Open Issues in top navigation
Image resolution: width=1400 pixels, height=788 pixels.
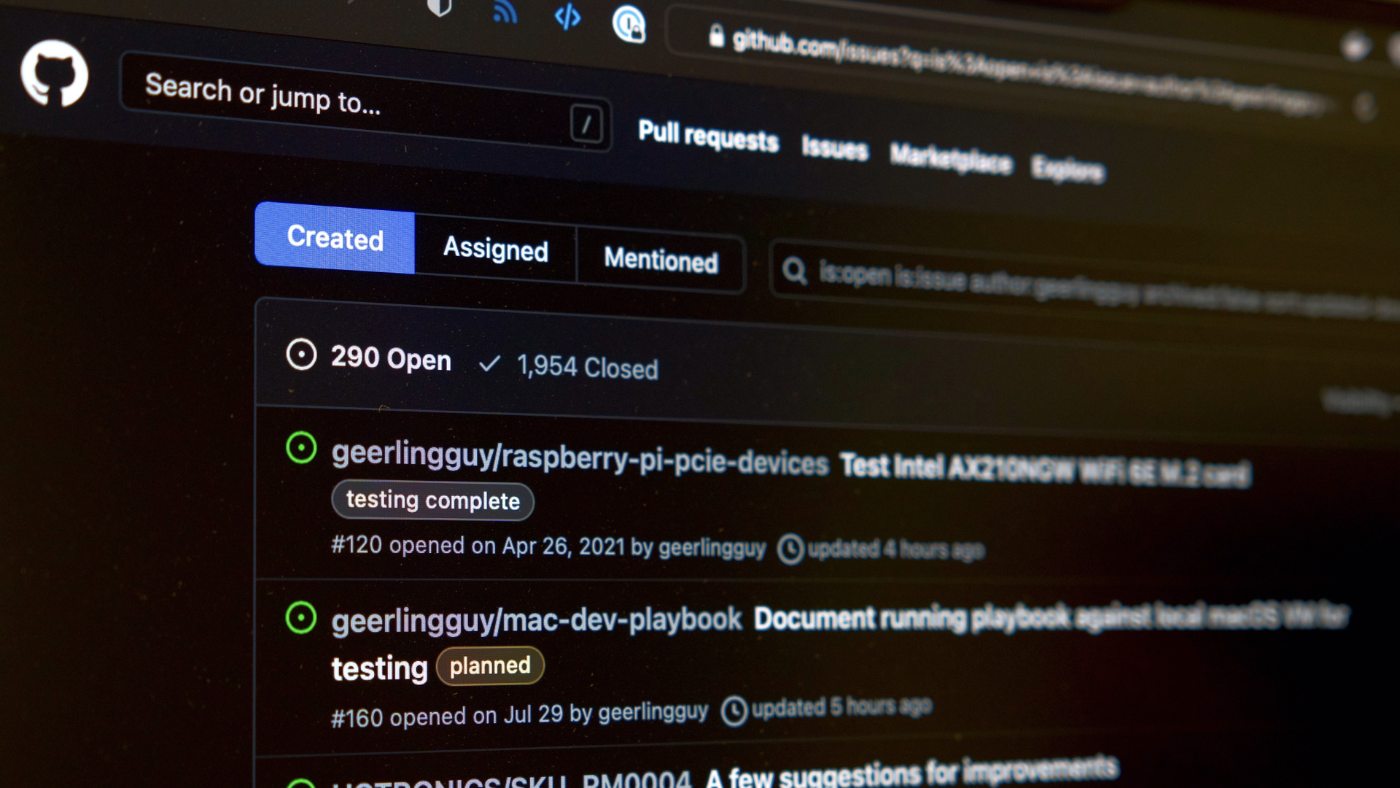[x=834, y=149]
